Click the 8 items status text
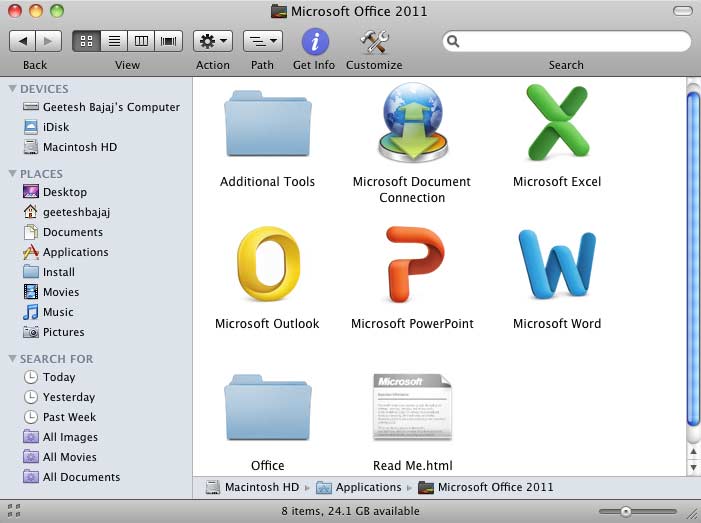Image resolution: width=701 pixels, height=523 pixels. (x=350, y=511)
